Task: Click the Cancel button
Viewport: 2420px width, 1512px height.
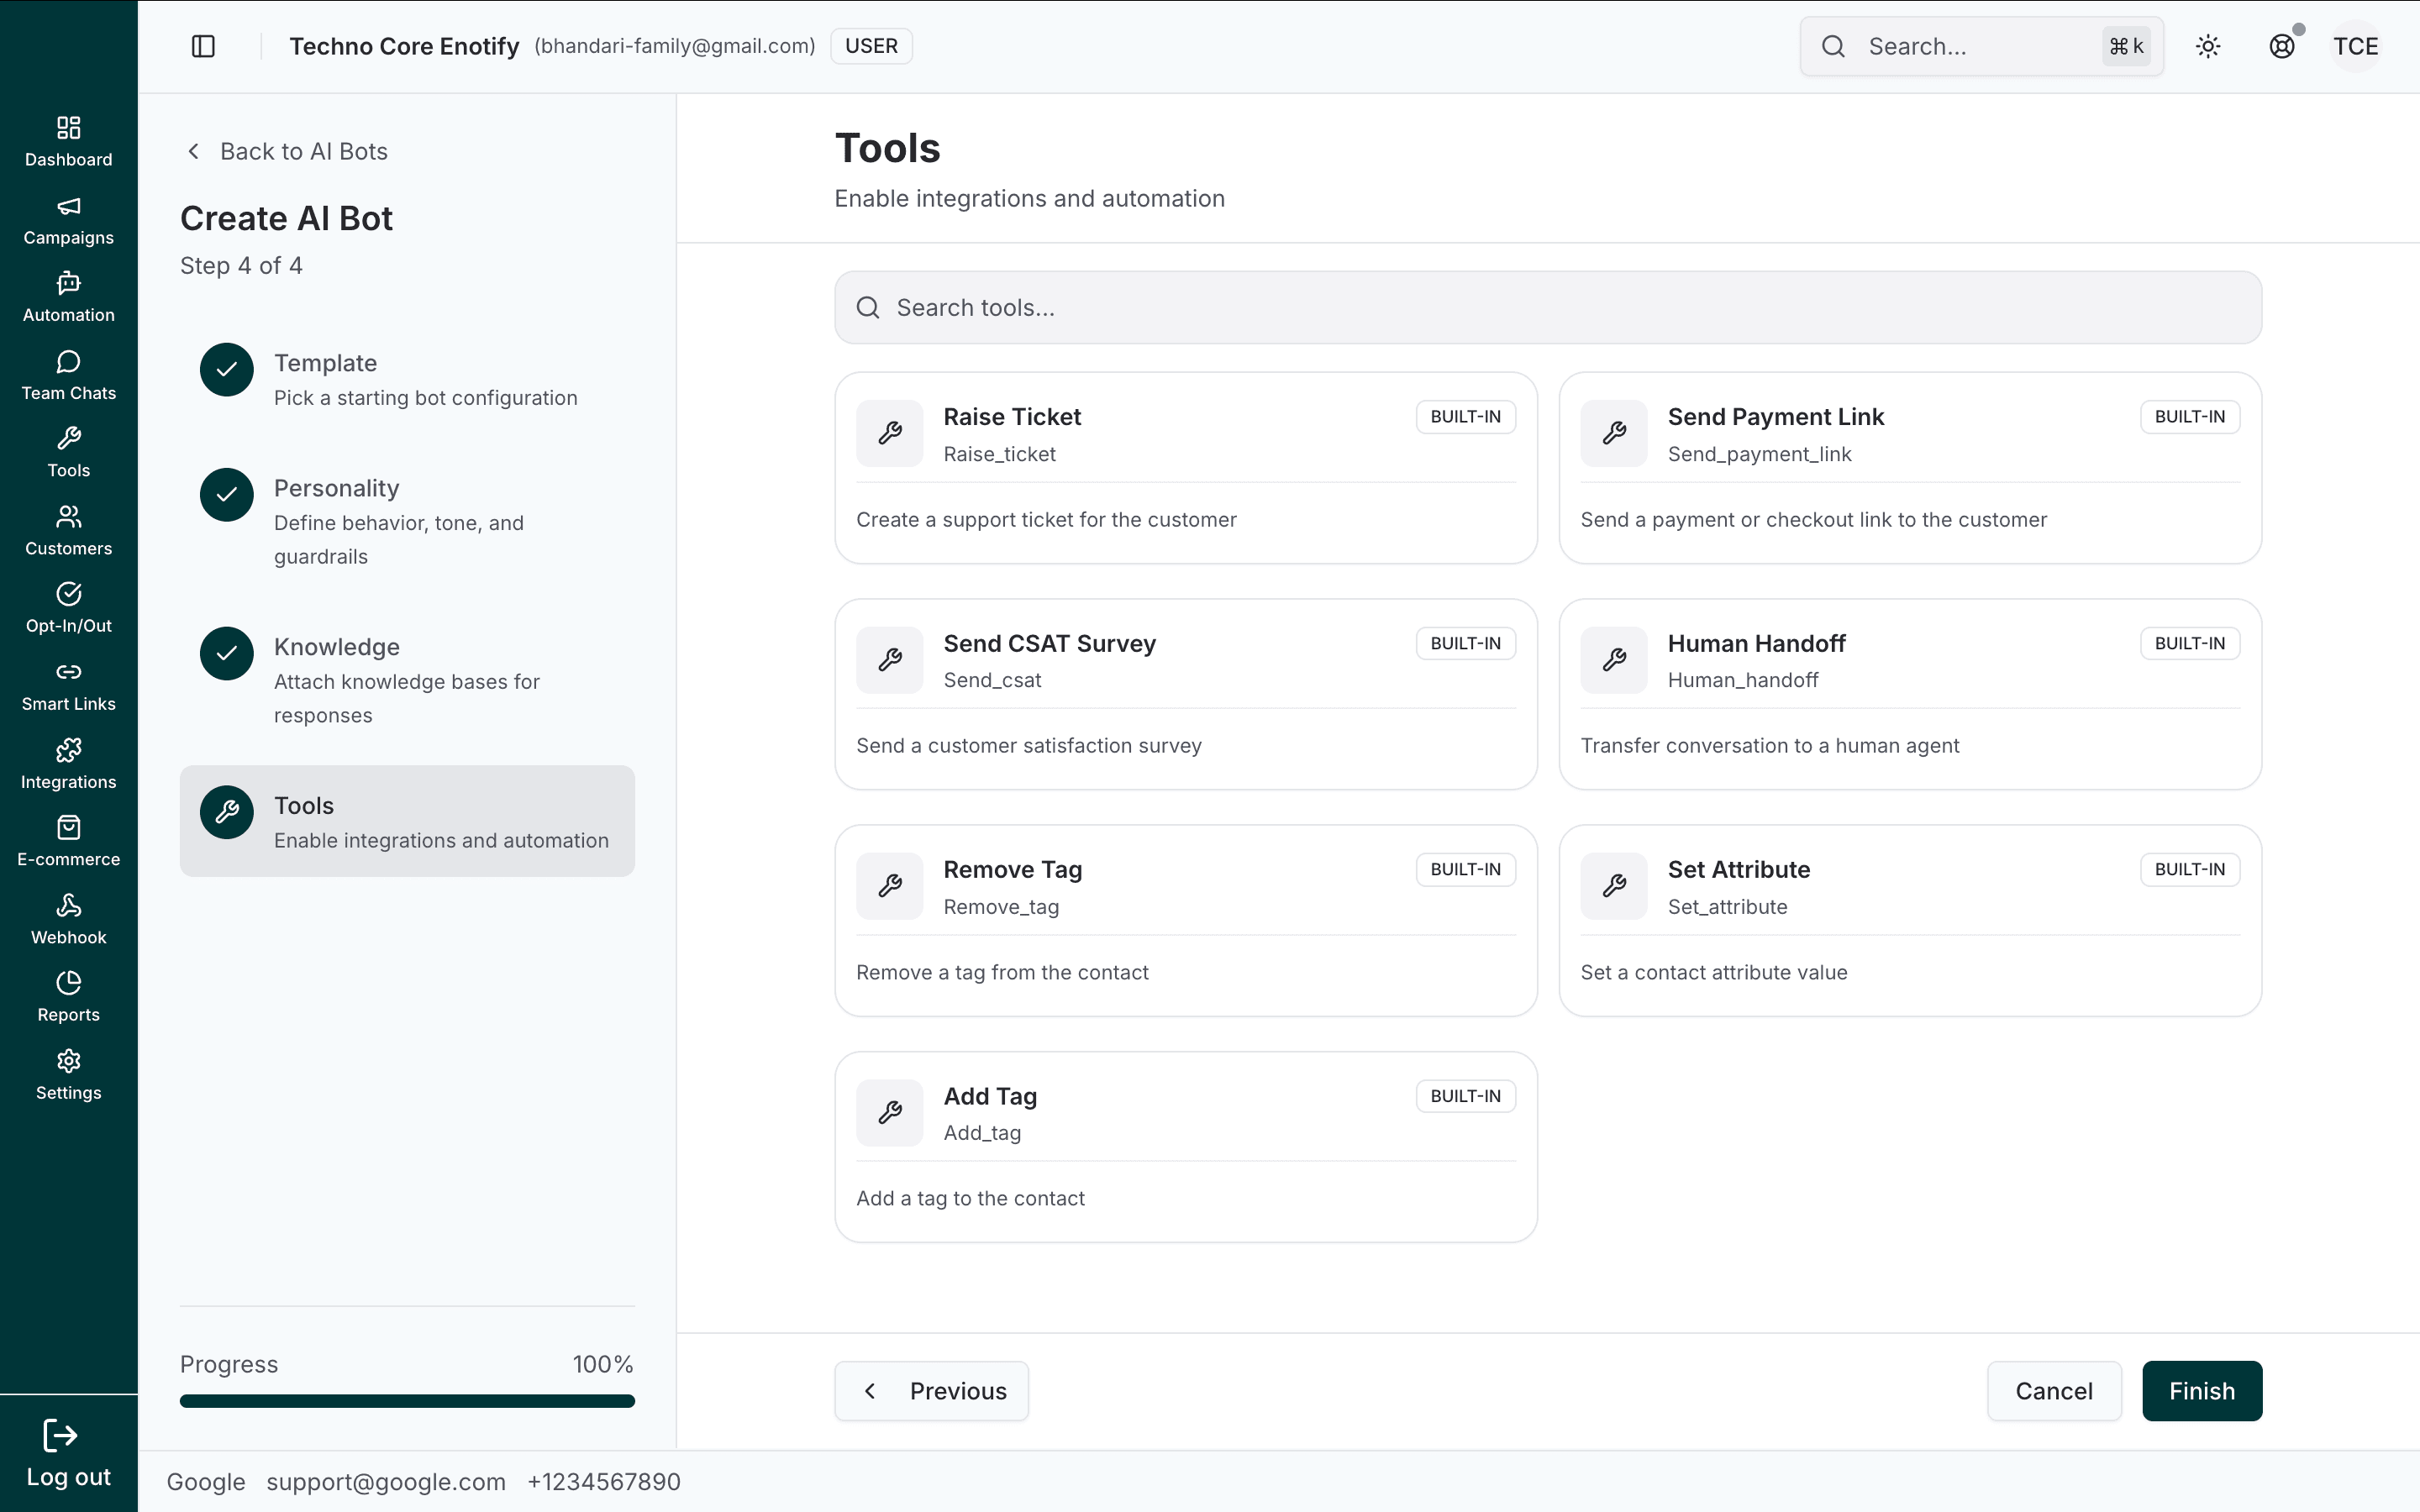Action: pyautogui.click(x=2054, y=1391)
